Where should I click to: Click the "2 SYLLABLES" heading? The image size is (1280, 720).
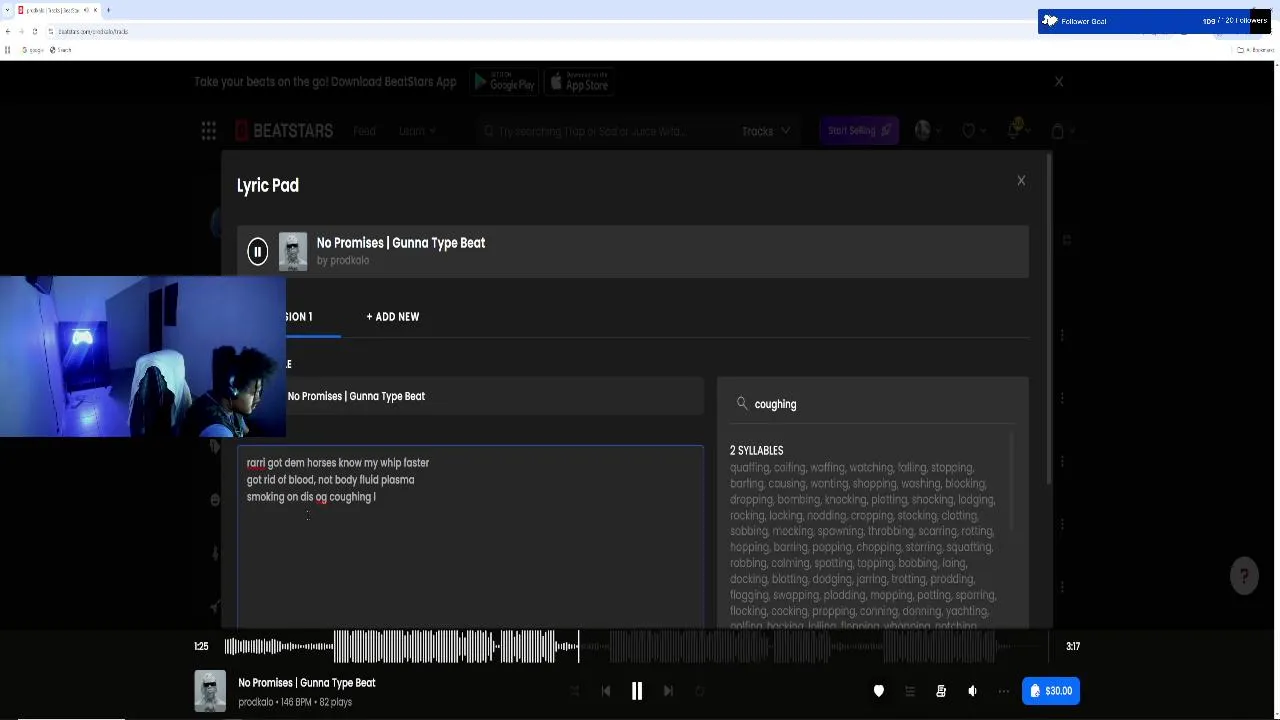pyautogui.click(x=756, y=450)
